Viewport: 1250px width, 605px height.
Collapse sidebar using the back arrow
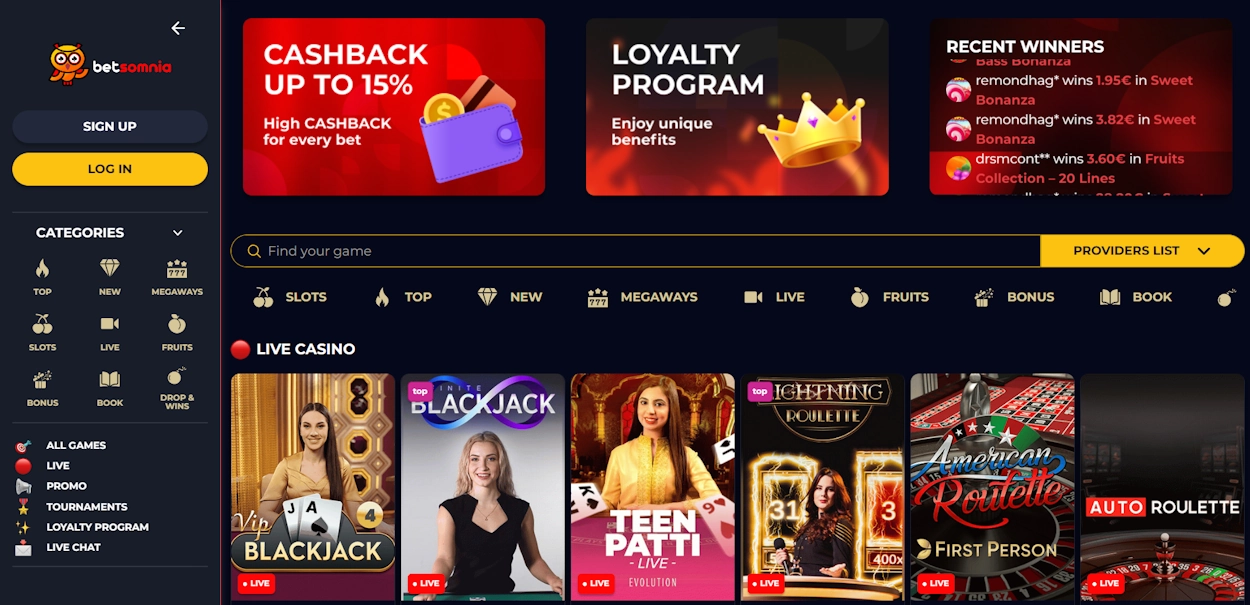178,28
